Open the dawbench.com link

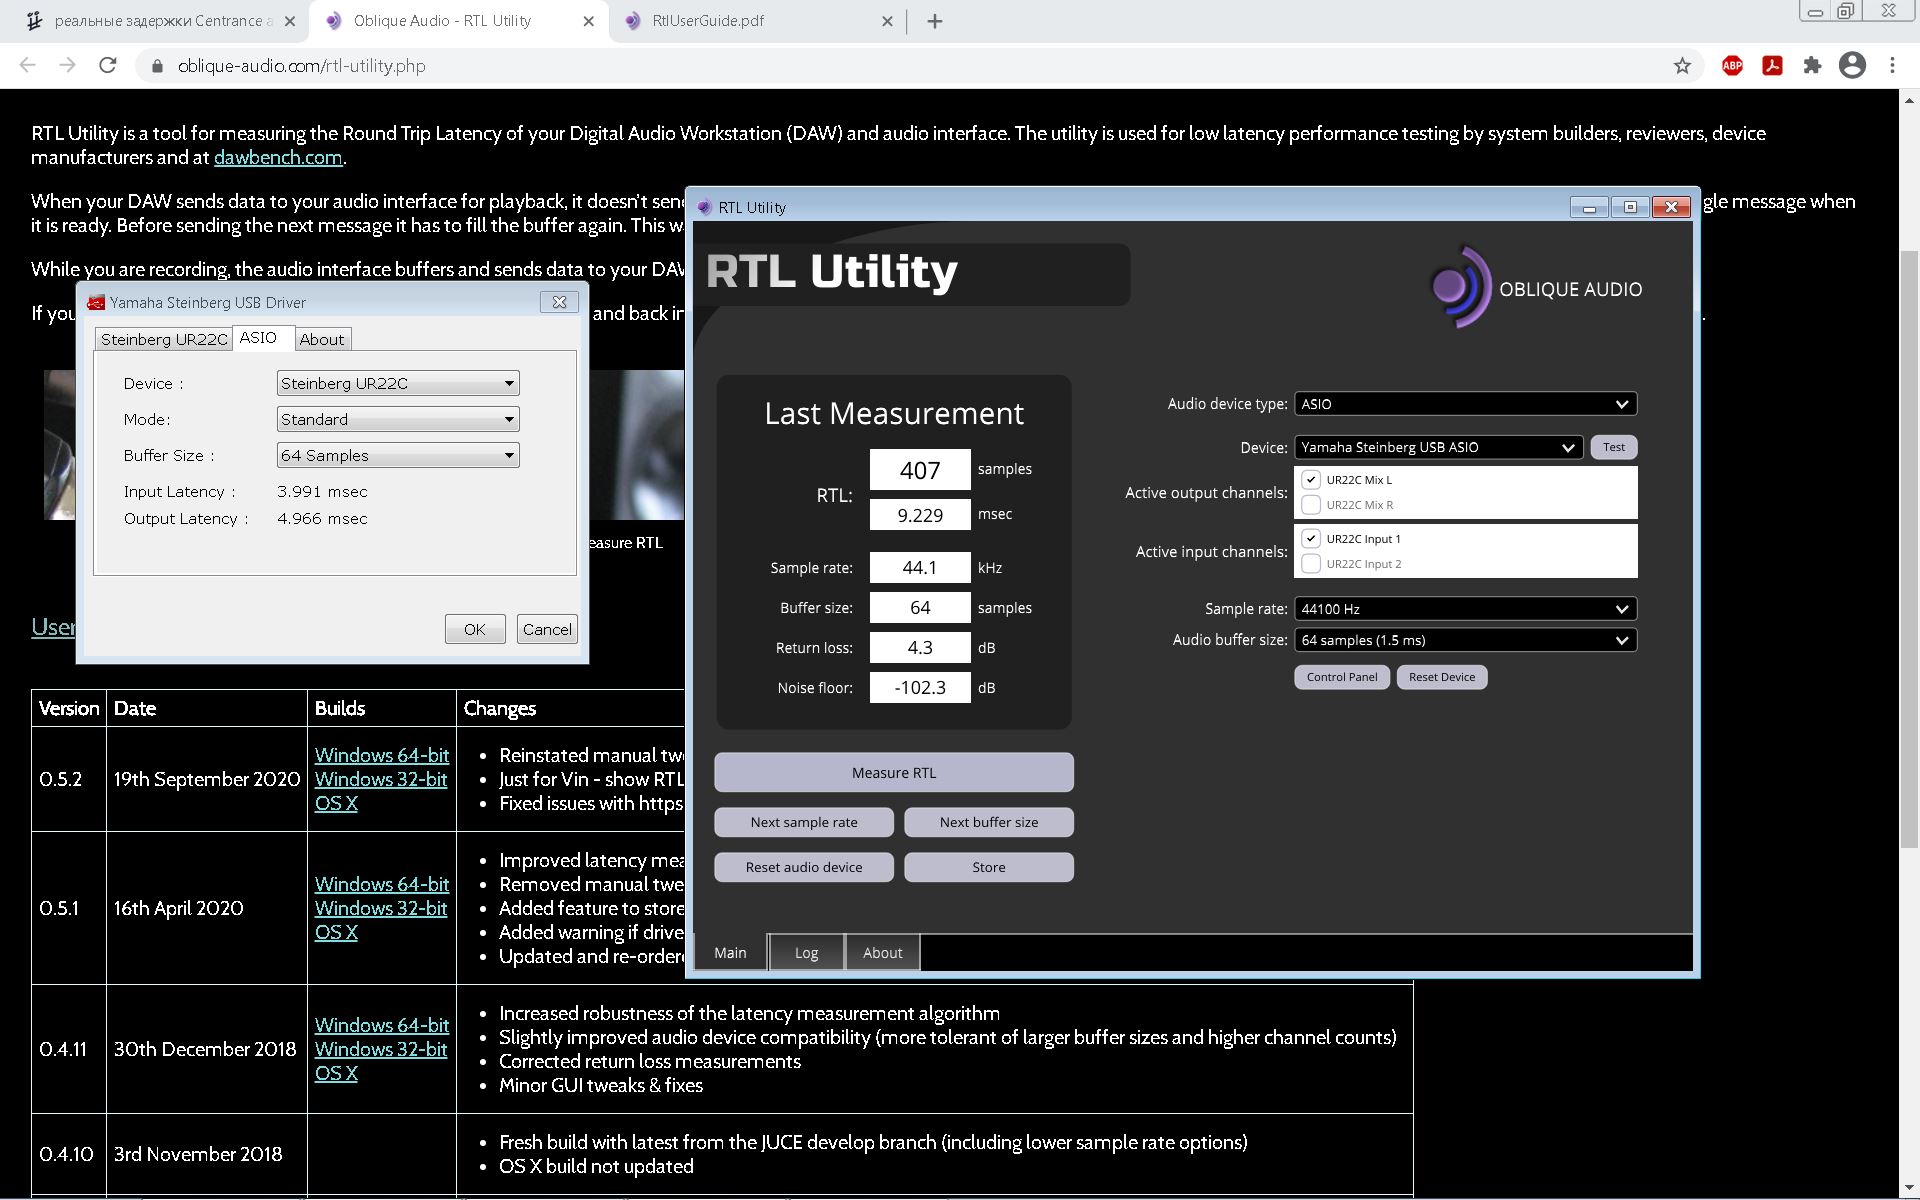[x=278, y=157]
